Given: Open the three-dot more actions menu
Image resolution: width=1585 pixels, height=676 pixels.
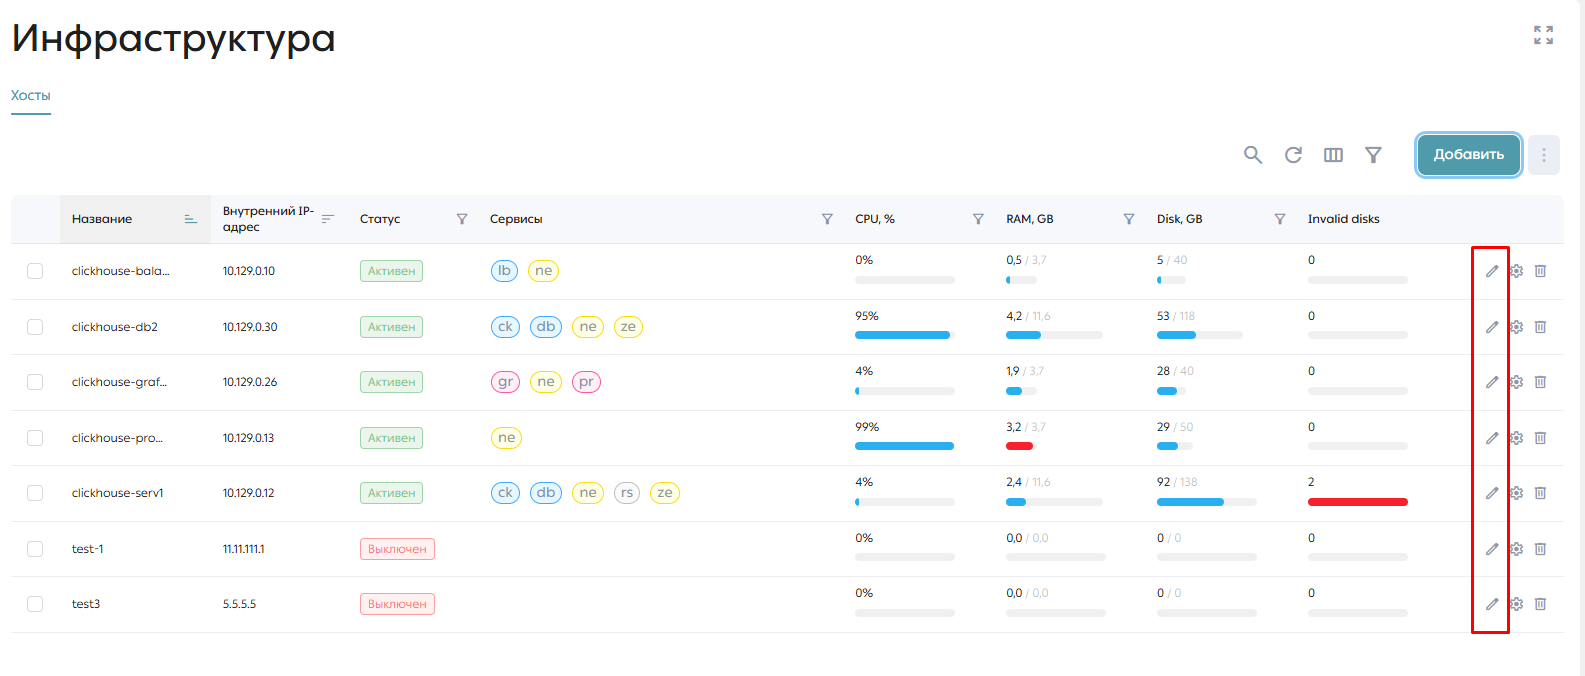Looking at the screenshot, I should click(1544, 155).
